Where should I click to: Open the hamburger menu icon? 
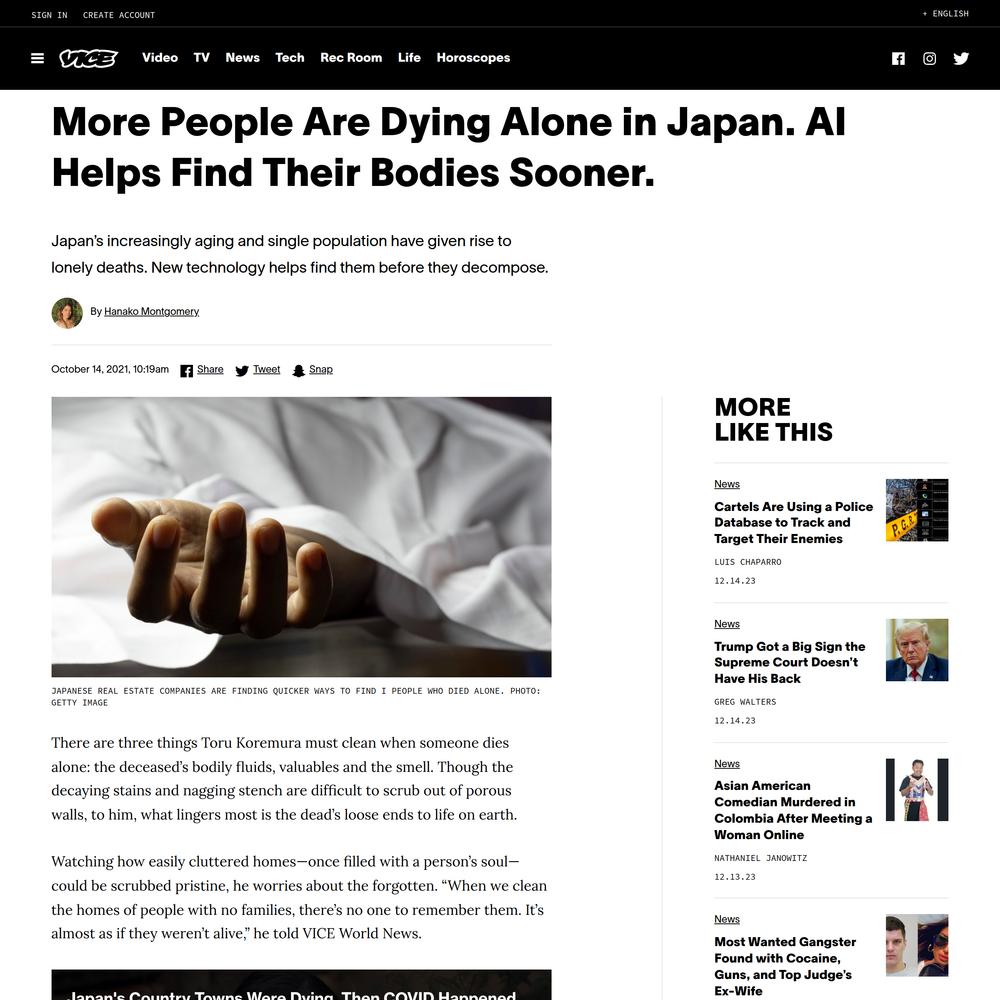click(38, 58)
